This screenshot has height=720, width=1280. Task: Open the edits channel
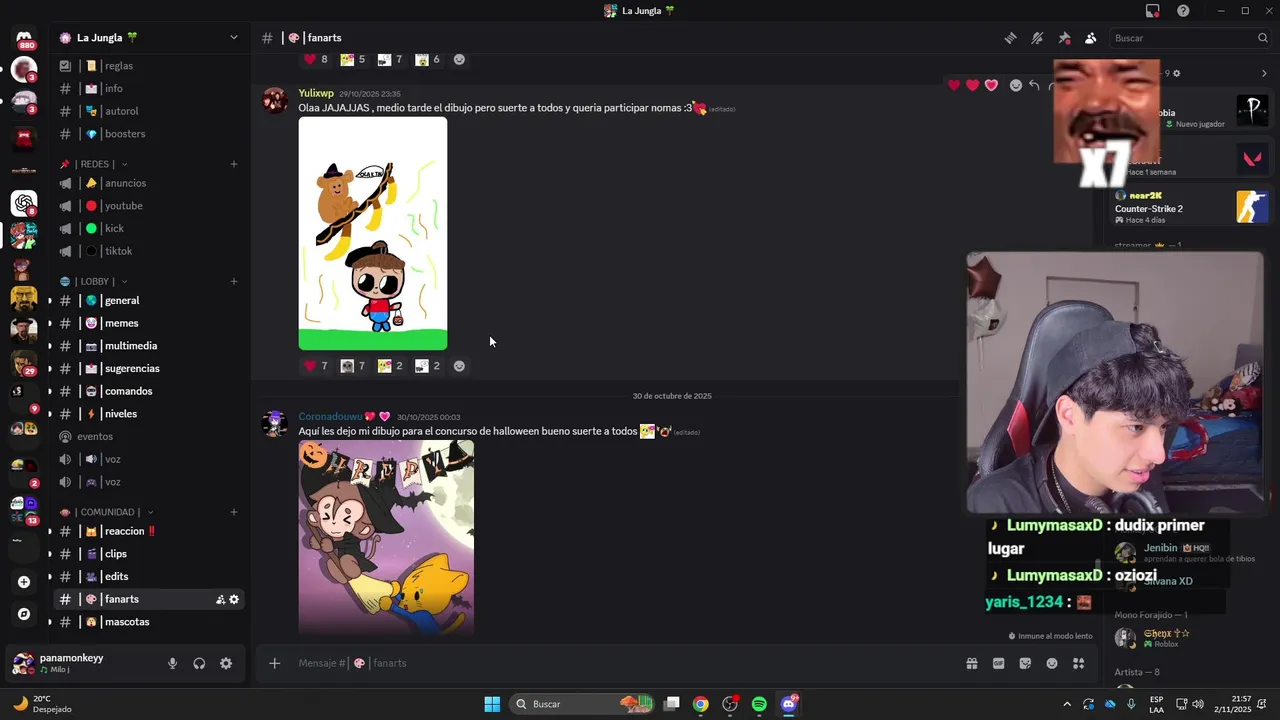pos(149,576)
